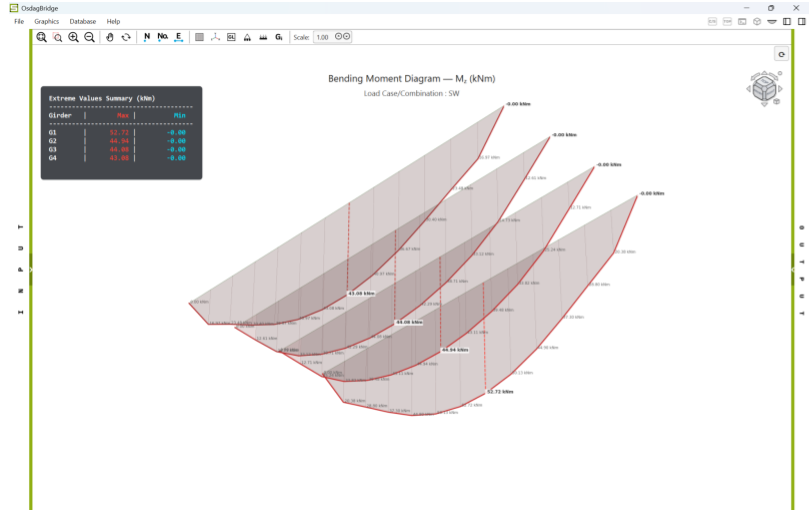Click the 43.08 kNm diagram label
Viewport: 811px width, 526px height.
point(361,293)
